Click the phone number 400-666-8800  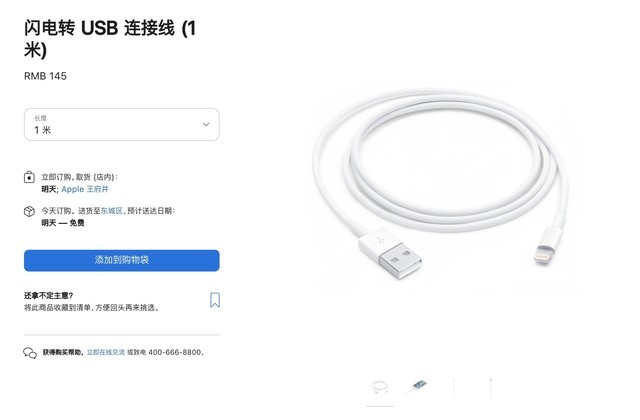(x=175, y=352)
